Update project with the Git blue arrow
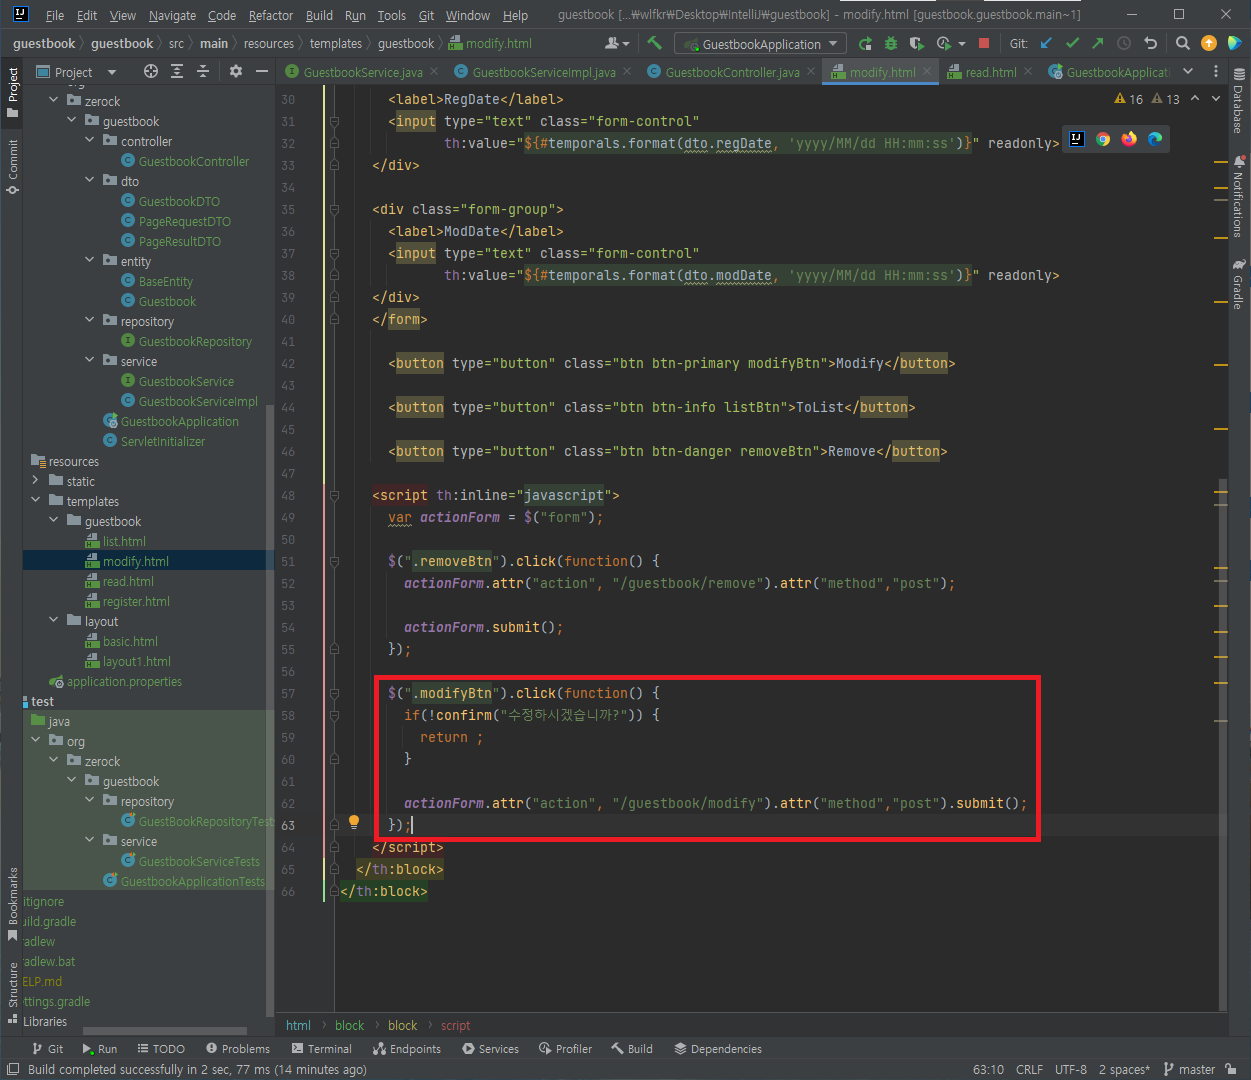1251x1080 pixels. [1046, 44]
